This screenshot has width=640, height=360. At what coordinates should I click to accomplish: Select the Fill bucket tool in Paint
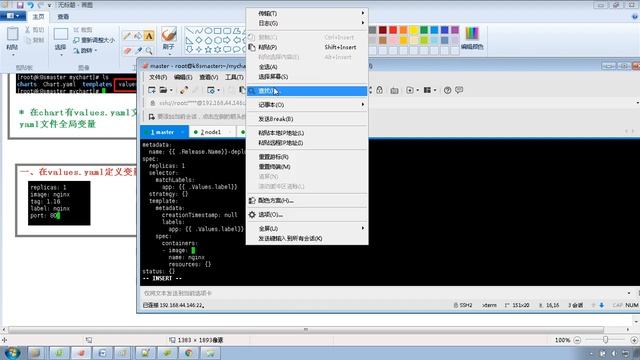tap(138, 36)
